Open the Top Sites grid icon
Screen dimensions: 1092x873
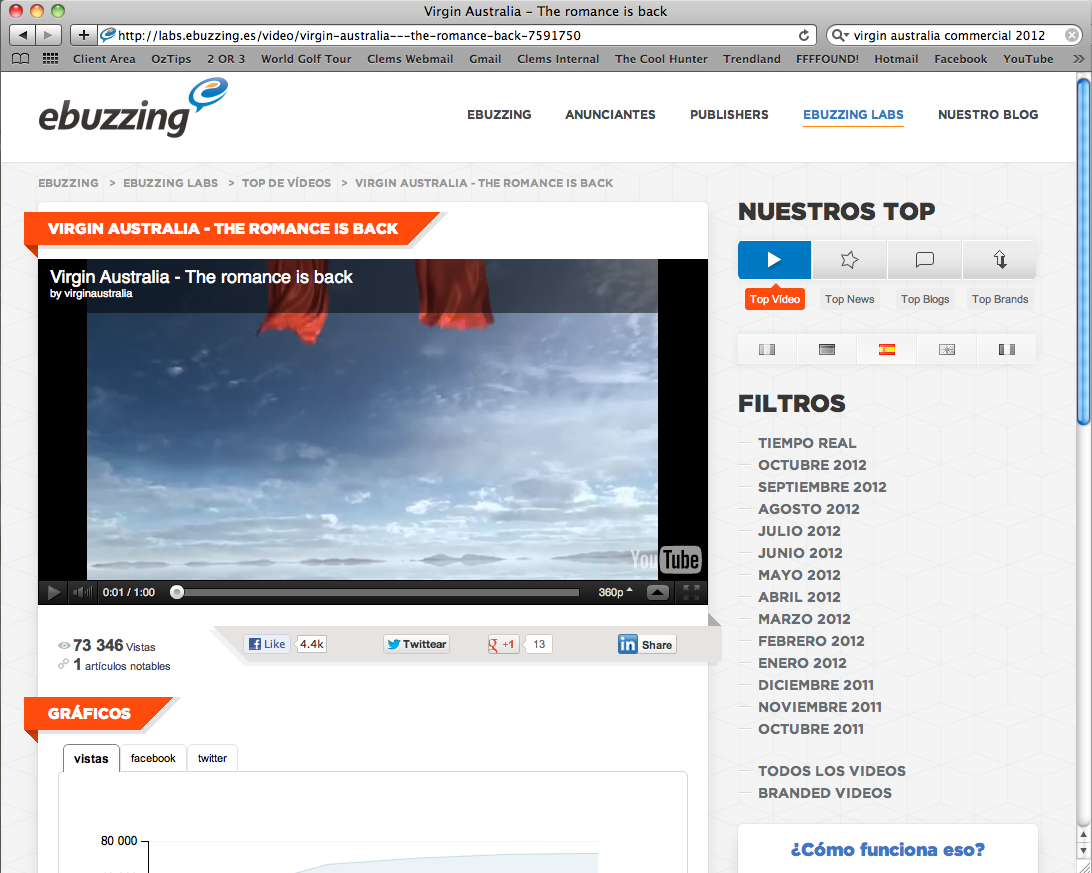coord(50,59)
